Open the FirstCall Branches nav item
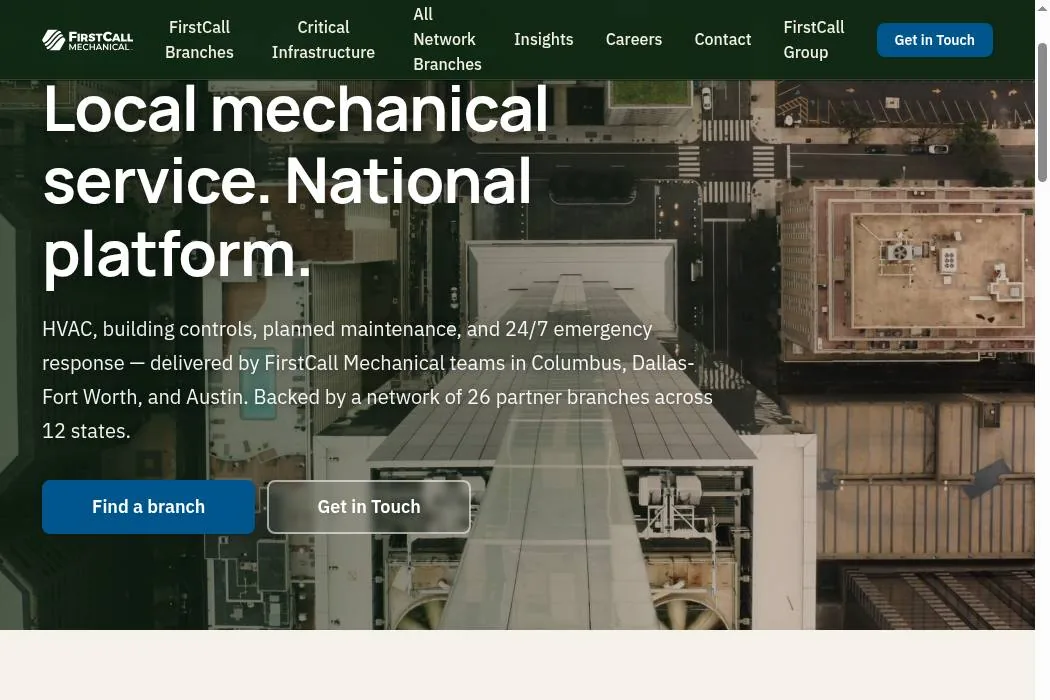The image size is (1050, 700). click(x=199, y=40)
